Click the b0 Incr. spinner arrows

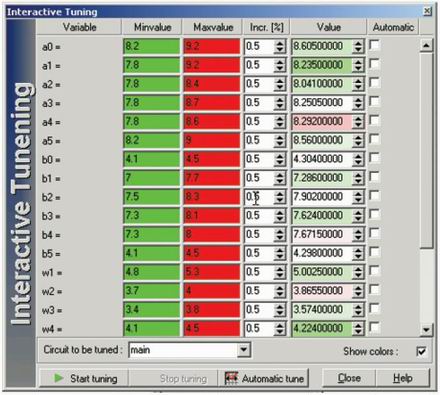(x=280, y=159)
